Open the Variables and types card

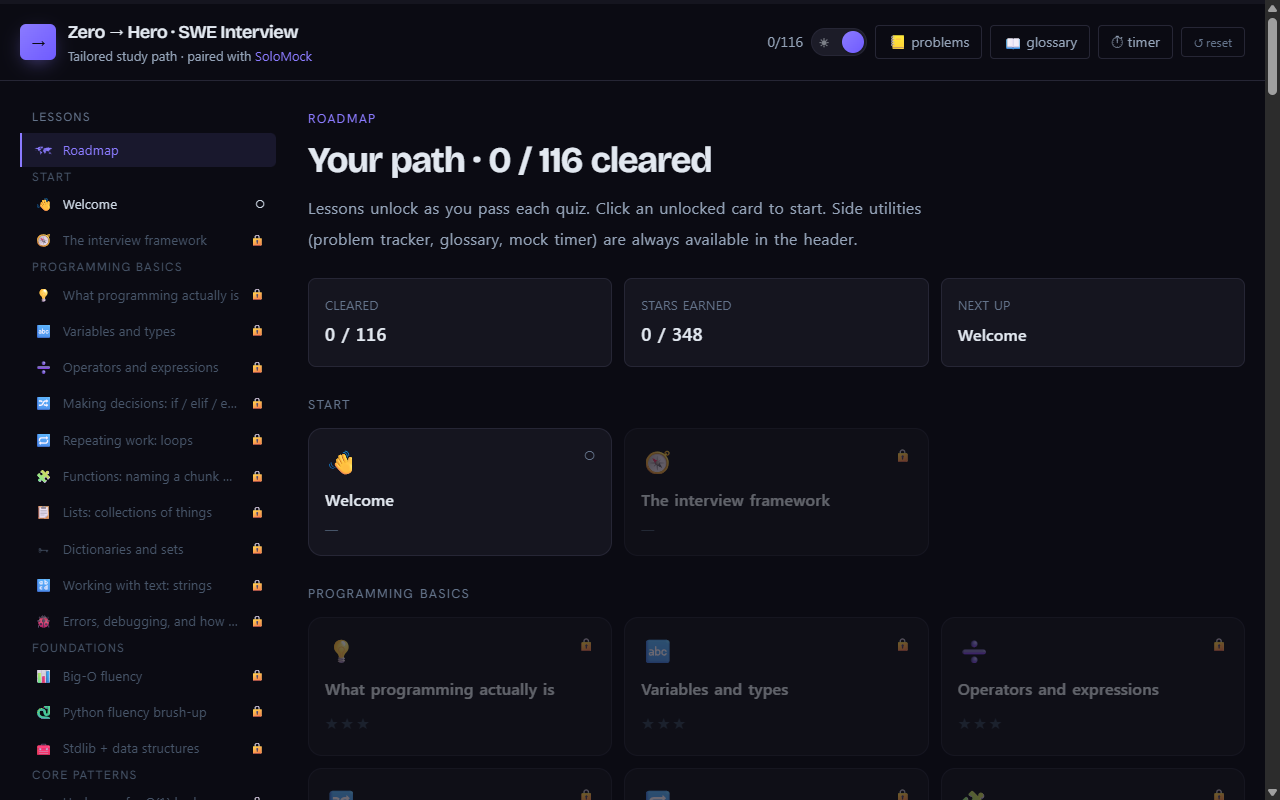click(776, 686)
